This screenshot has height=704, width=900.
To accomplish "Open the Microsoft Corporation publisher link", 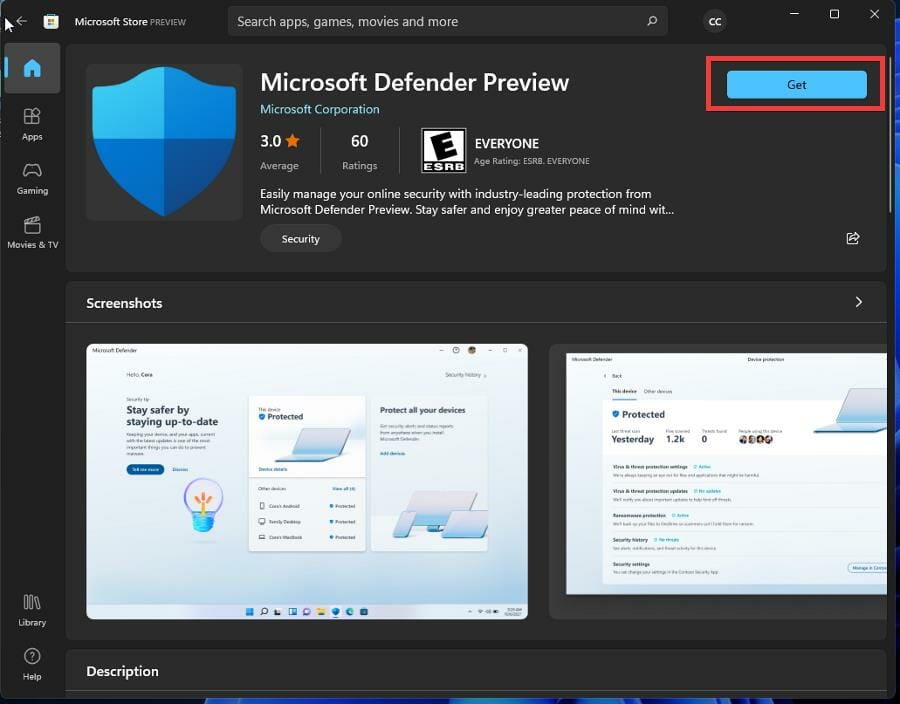I will coord(320,109).
